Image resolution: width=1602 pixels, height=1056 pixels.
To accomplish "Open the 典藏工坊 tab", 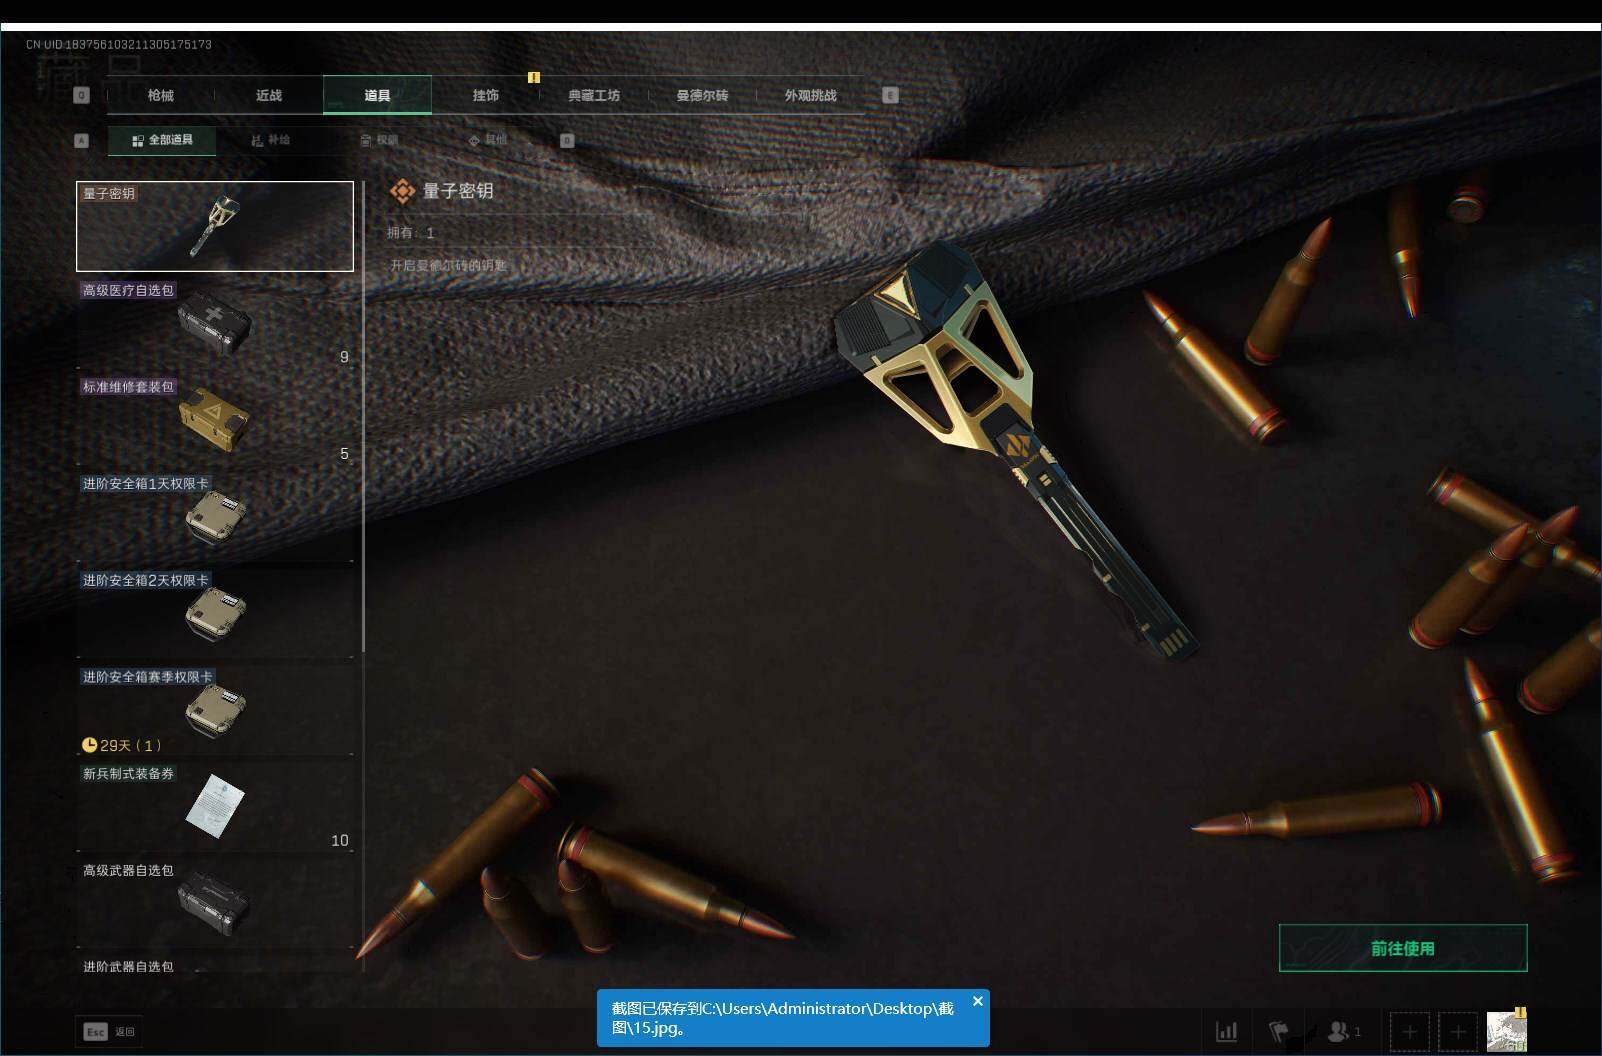I will point(594,96).
